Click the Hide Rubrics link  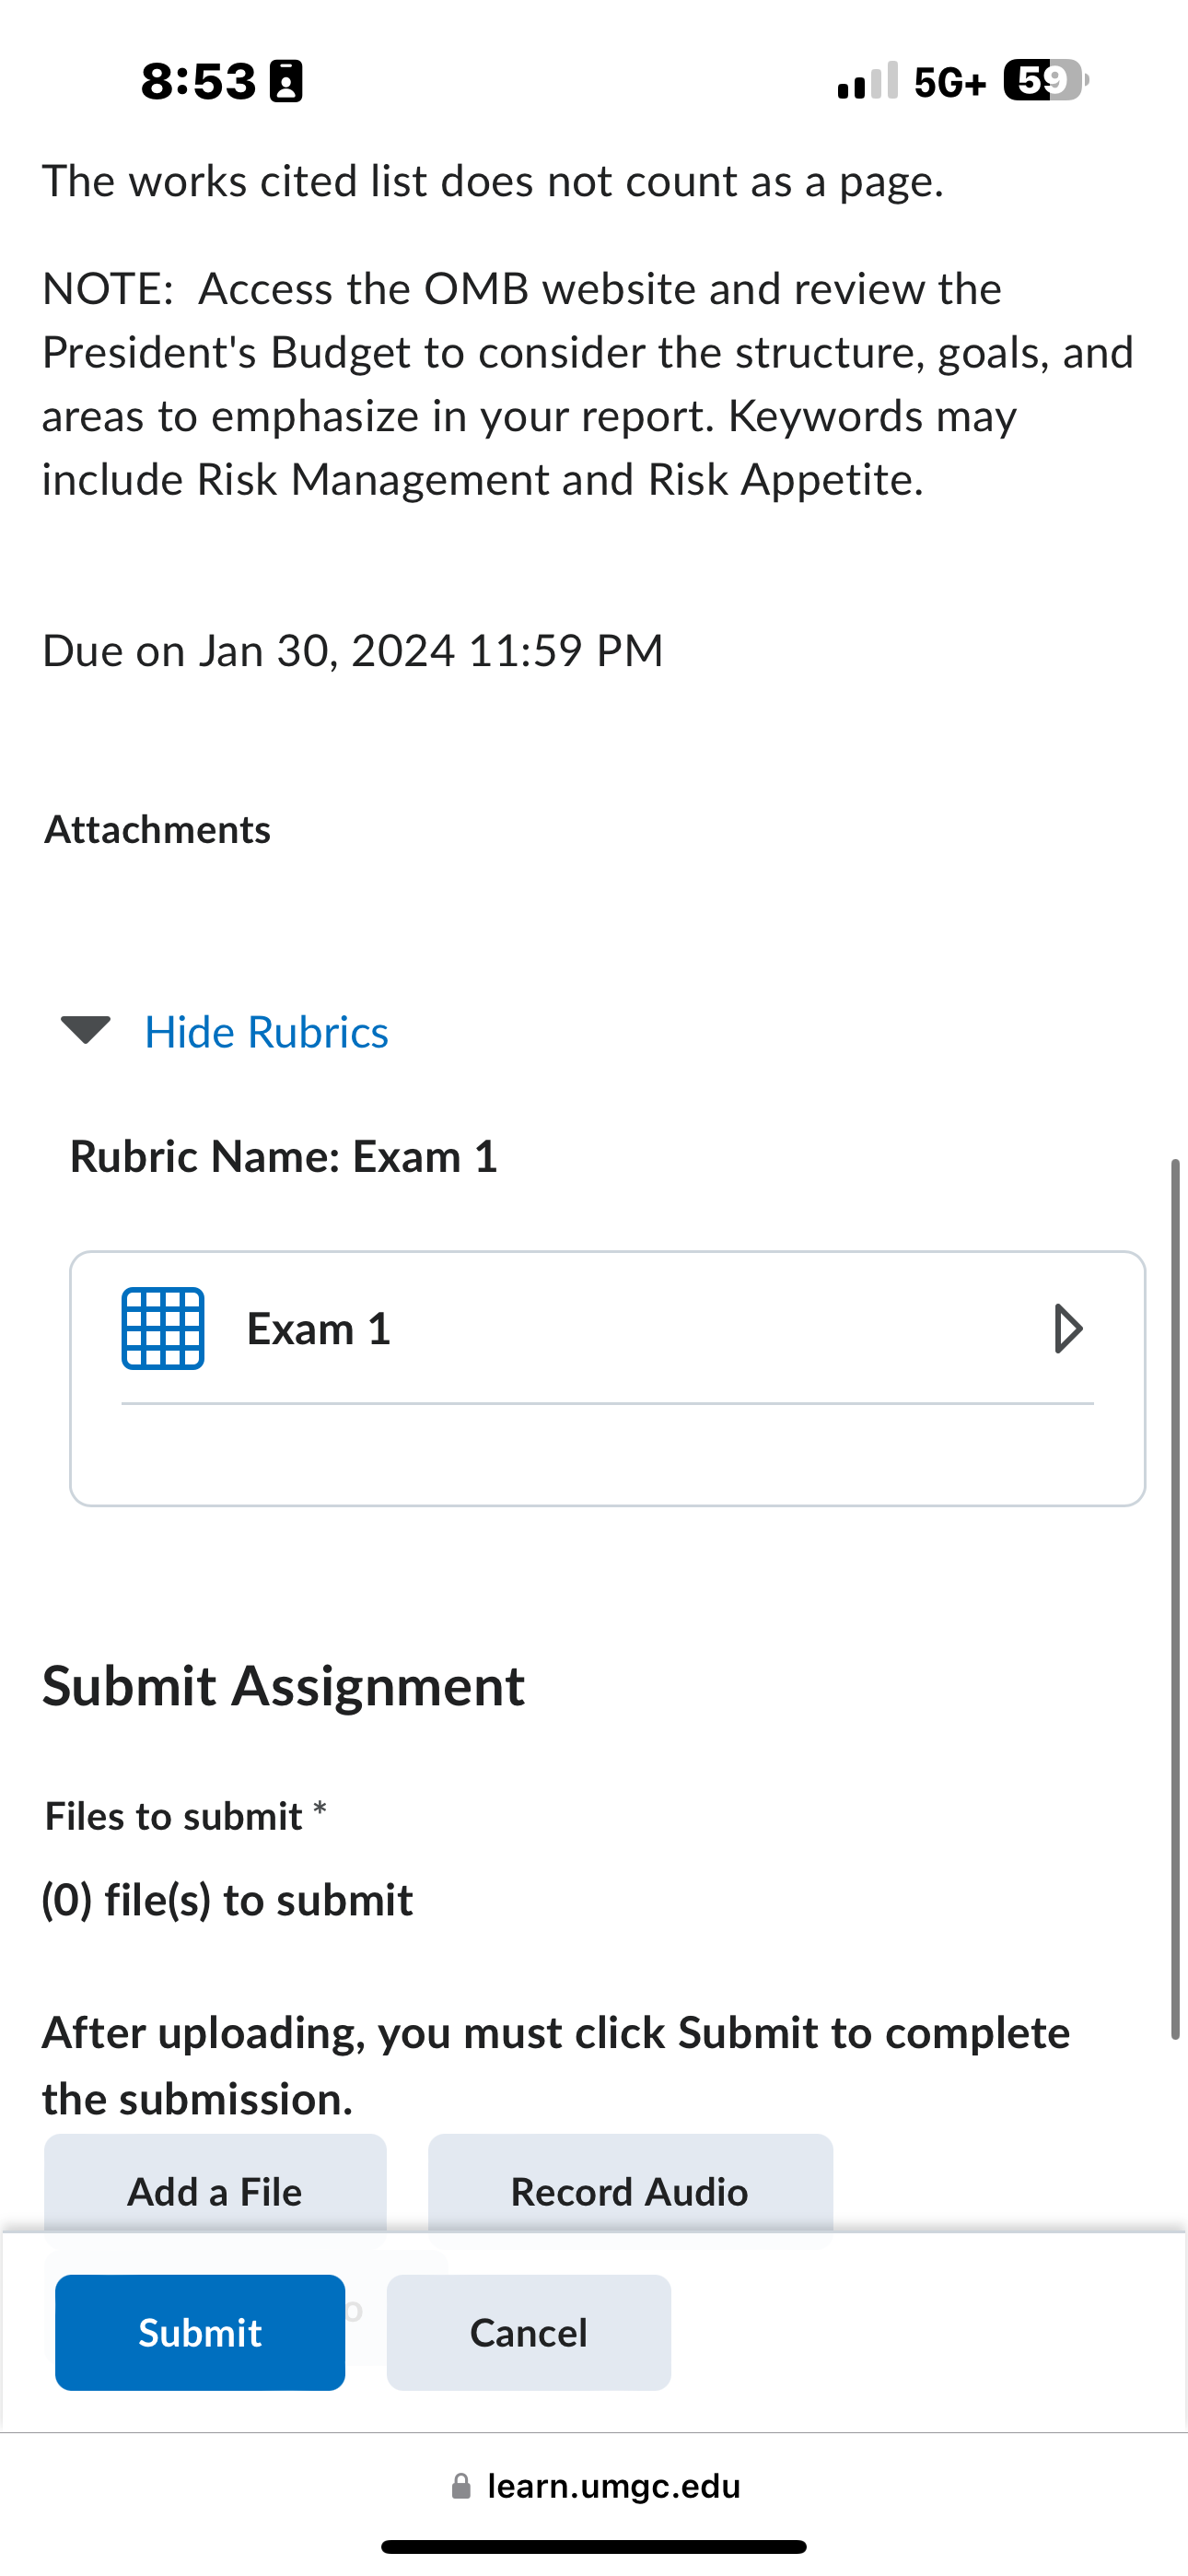(266, 1032)
